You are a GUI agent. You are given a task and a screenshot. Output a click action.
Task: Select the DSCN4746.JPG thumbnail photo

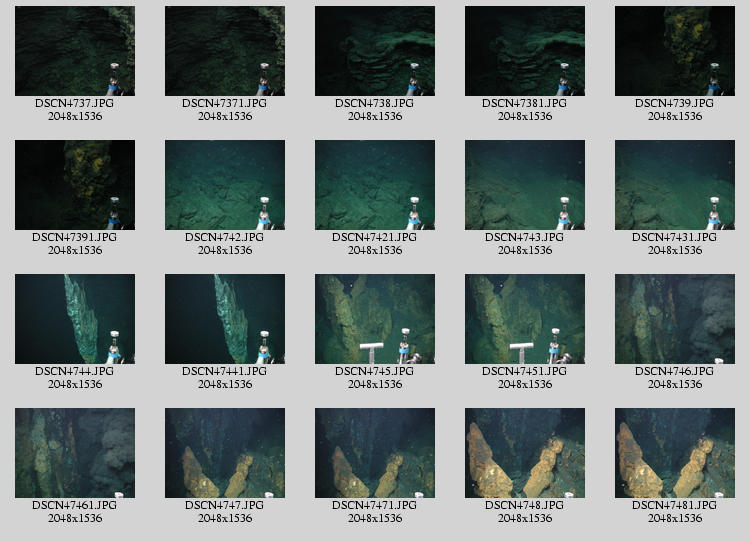coord(675,319)
